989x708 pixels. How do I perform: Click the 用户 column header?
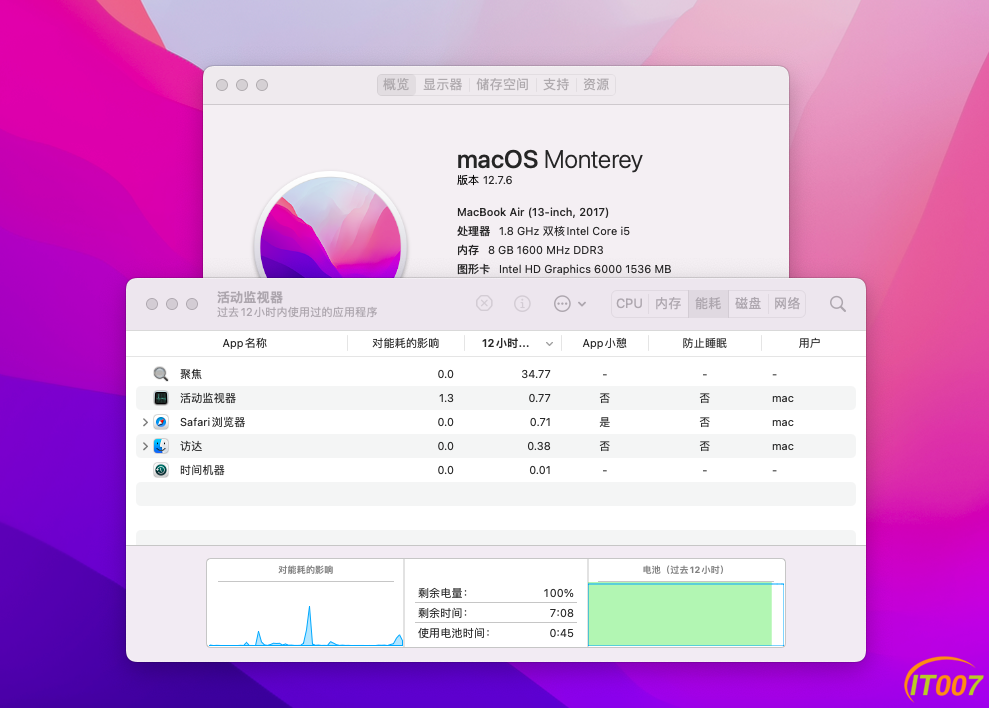coord(809,343)
